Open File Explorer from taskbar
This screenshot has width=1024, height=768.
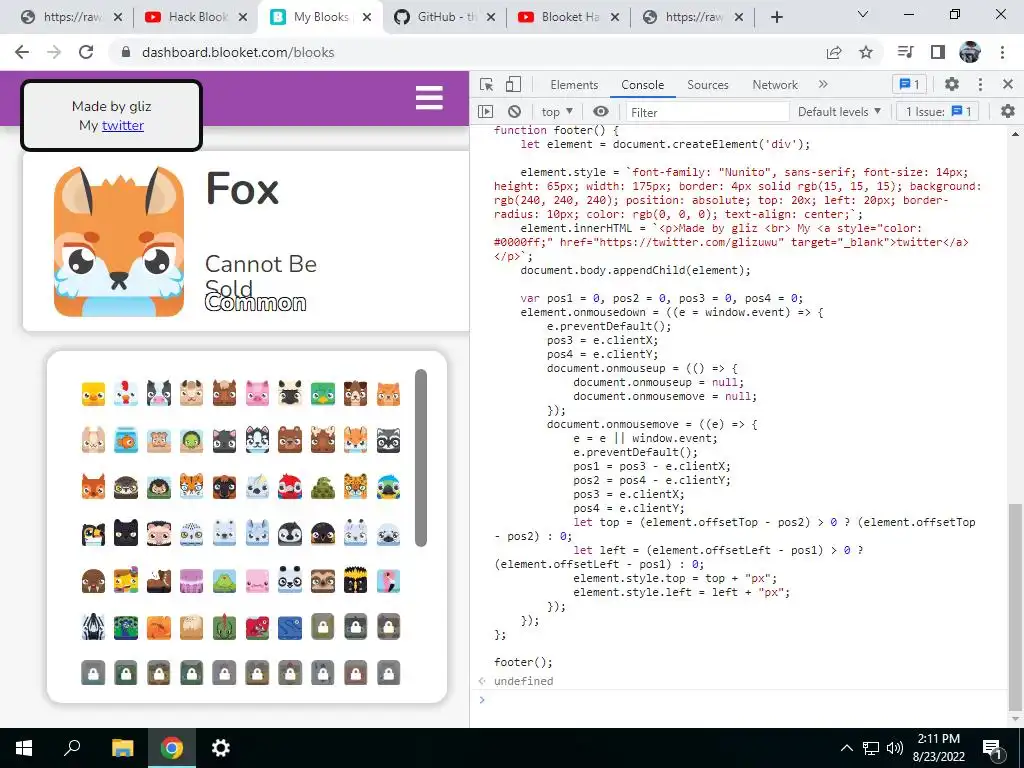click(122, 748)
